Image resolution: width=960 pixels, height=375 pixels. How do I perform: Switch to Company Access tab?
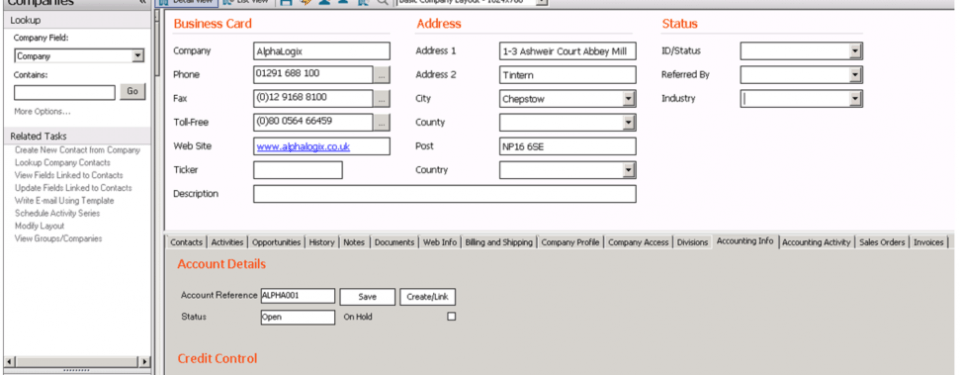tap(638, 243)
